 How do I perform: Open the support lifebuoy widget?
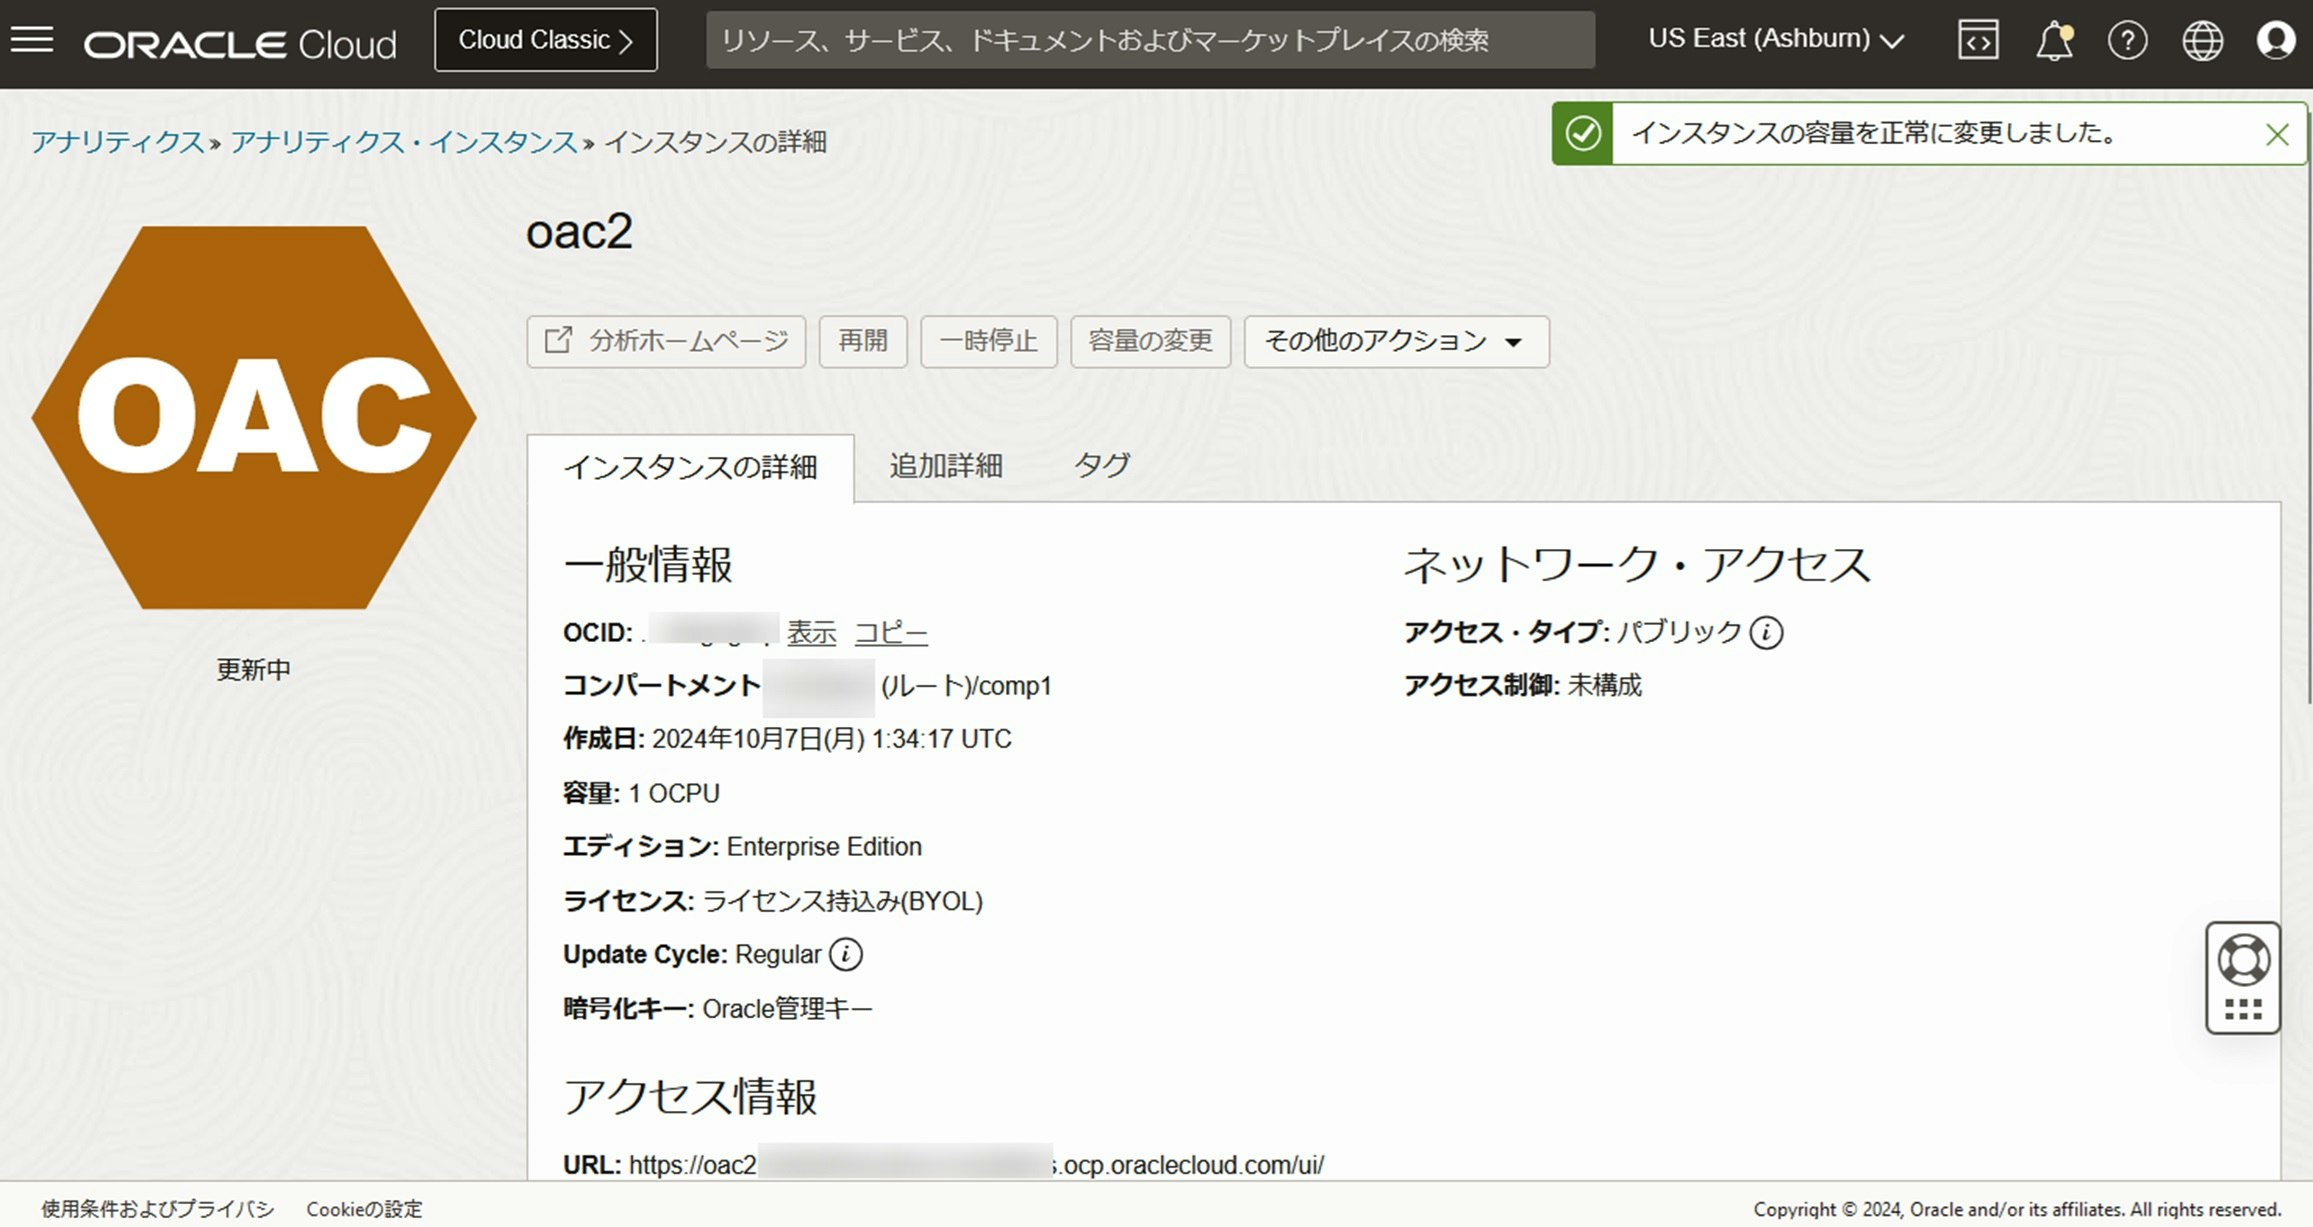pos(2243,961)
